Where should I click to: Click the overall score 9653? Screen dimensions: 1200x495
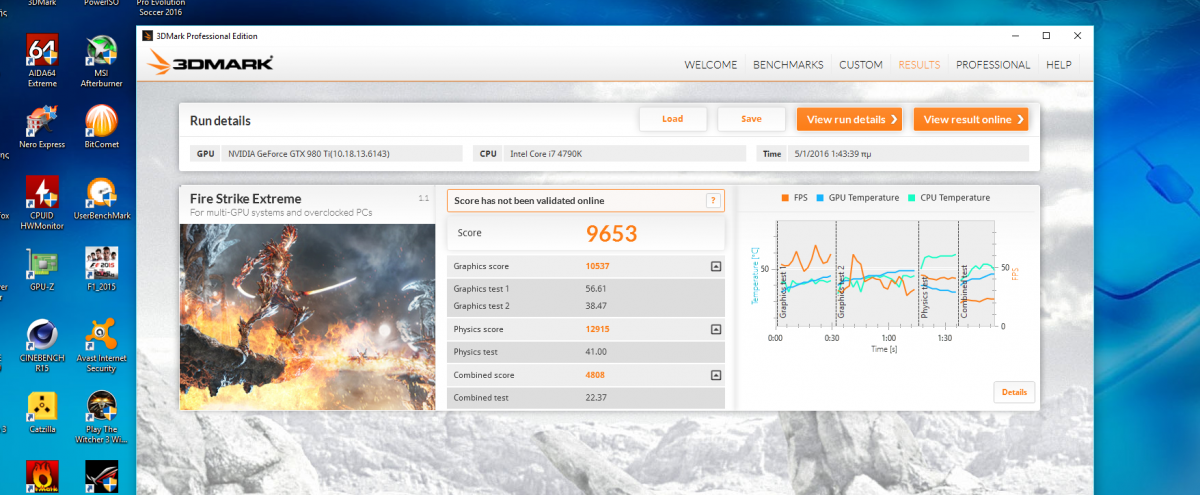pyautogui.click(x=612, y=234)
